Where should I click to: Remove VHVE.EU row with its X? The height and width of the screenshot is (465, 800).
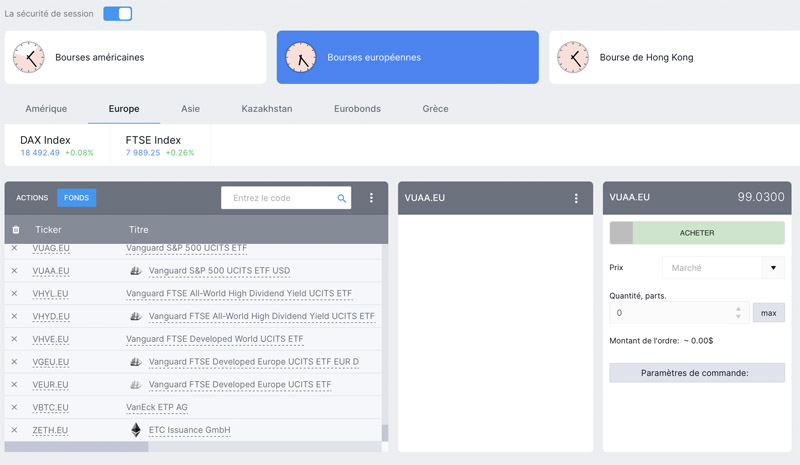(14, 339)
